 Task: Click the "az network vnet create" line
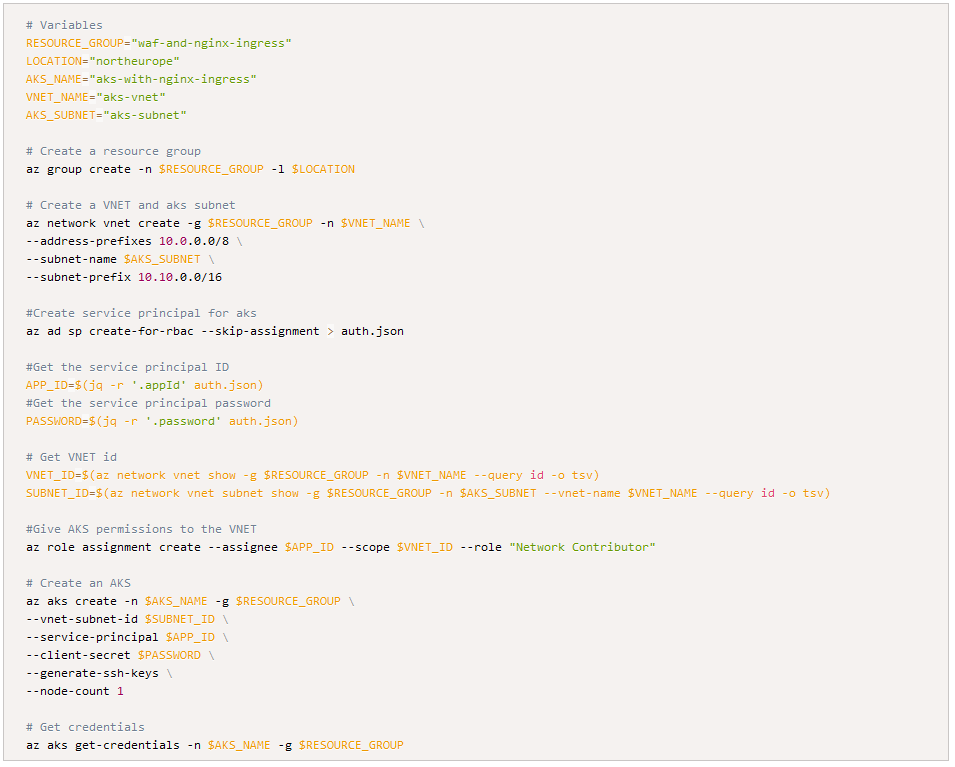(225, 224)
